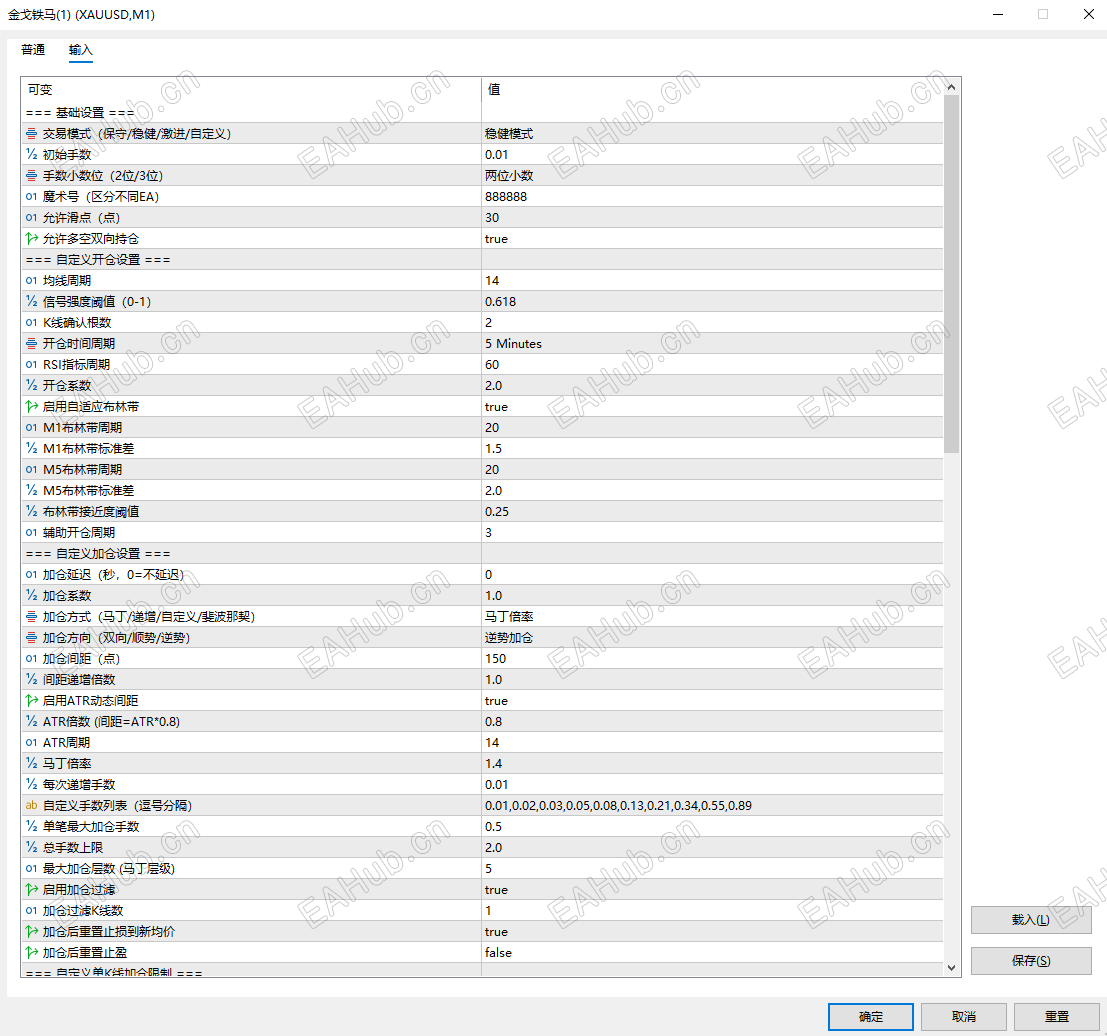The width and height of the screenshot is (1107, 1036).
Task: Edit the 魔术号 value 888888
Action: (712, 196)
